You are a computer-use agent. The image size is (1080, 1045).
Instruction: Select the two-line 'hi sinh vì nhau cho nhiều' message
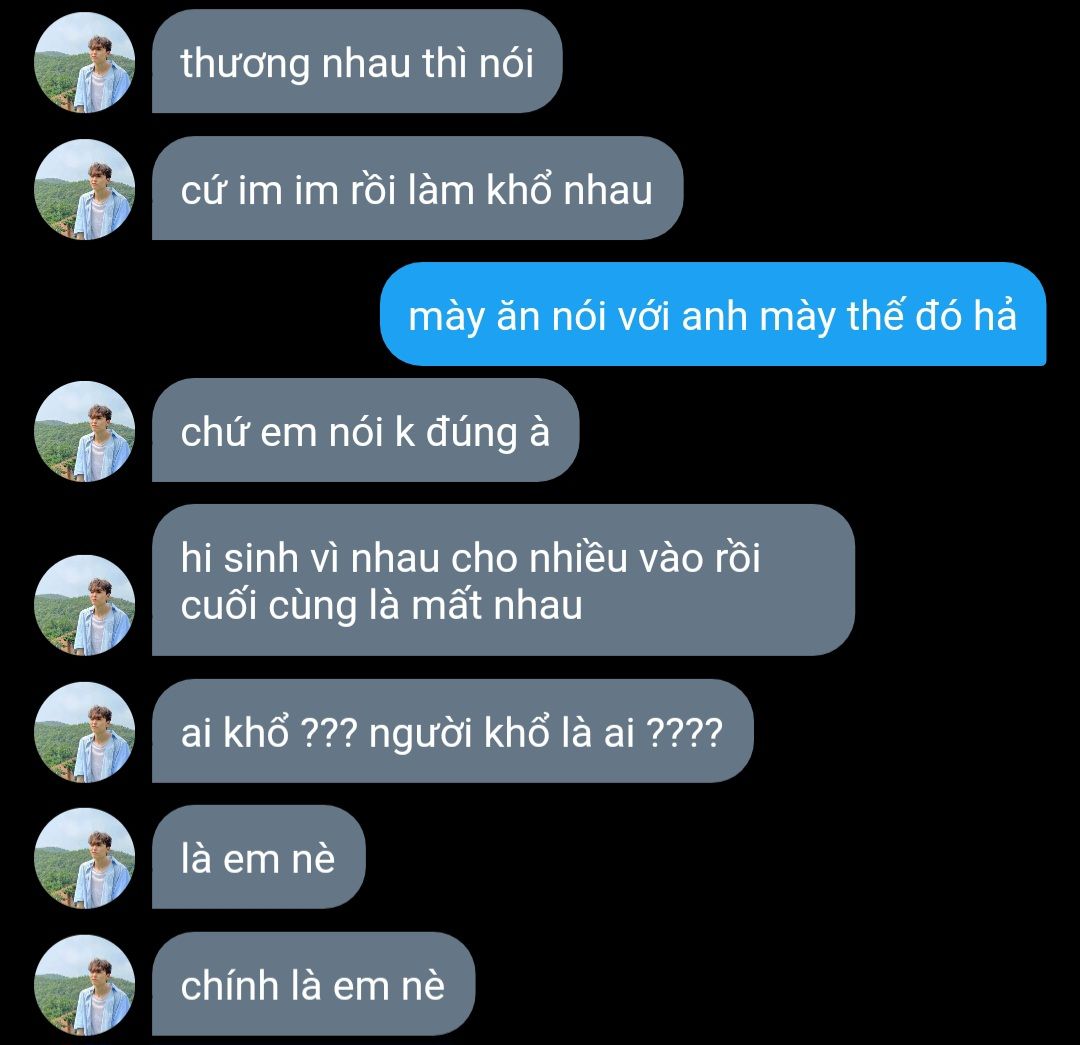click(x=503, y=580)
